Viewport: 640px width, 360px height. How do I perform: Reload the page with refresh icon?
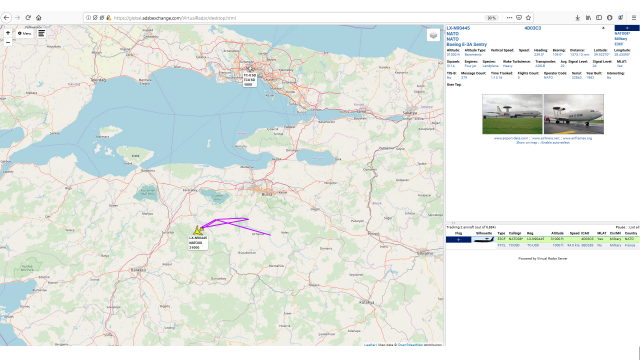coord(28,18)
